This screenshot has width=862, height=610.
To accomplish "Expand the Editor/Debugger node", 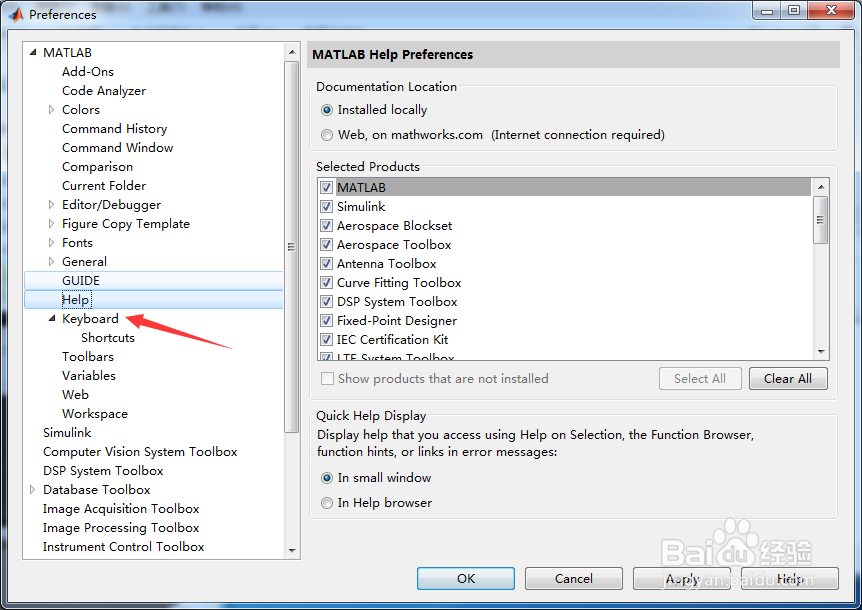I will [x=51, y=204].
